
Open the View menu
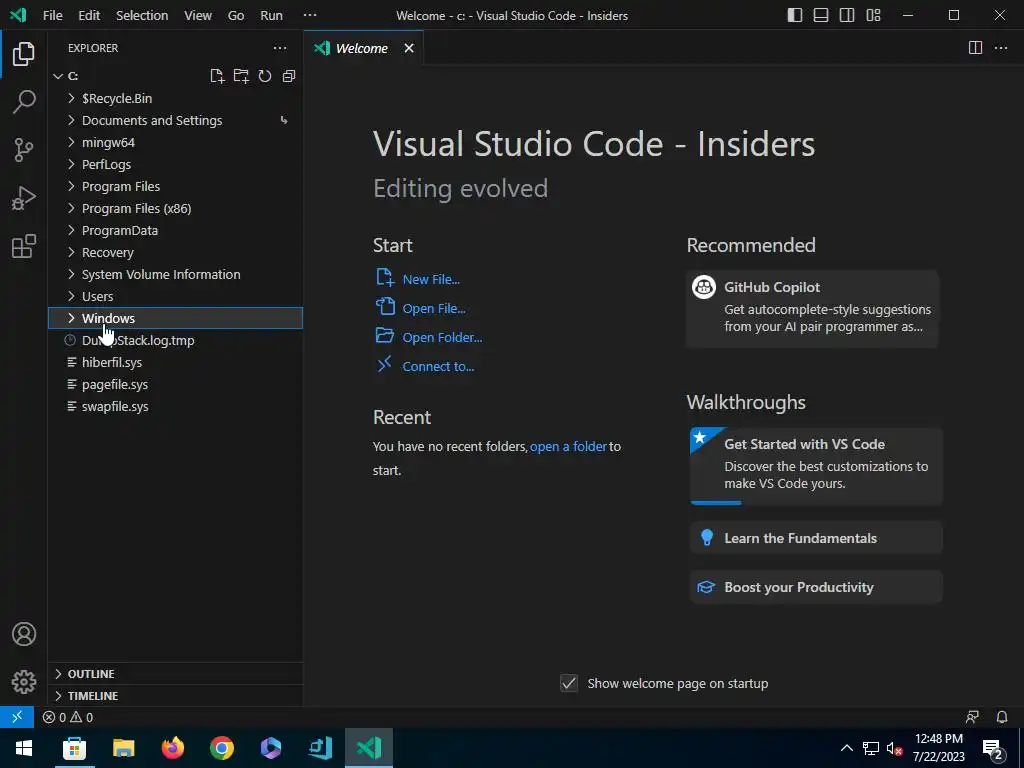198,15
